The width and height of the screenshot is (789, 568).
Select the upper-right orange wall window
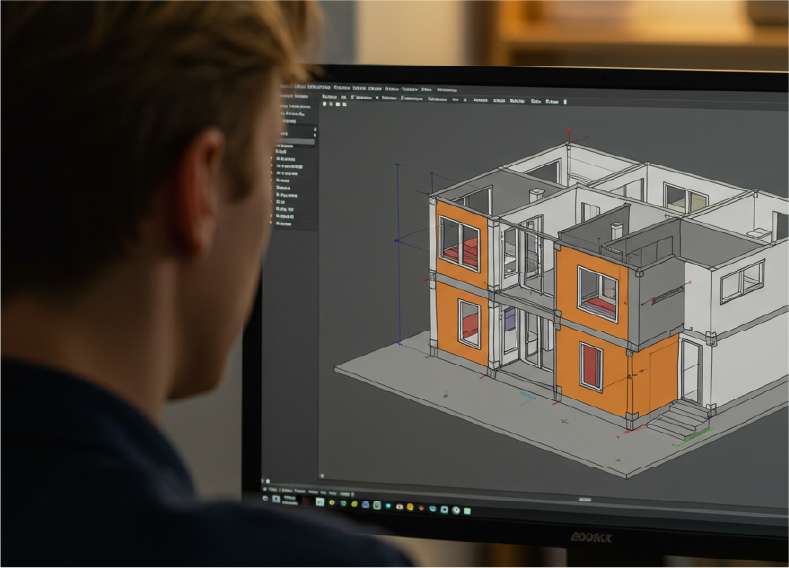click(597, 293)
